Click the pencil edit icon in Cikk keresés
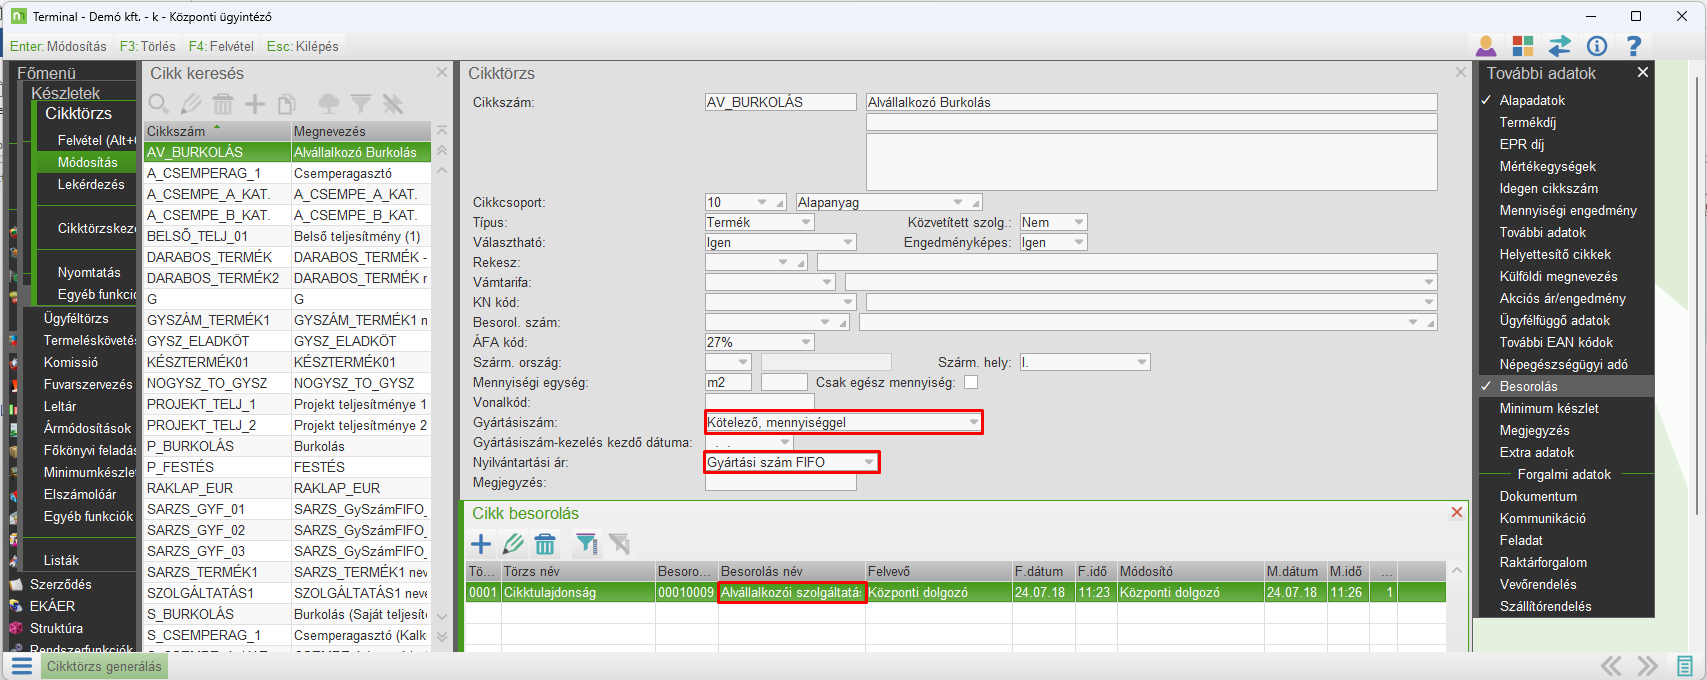The image size is (1707, 680). click(191, 103)
